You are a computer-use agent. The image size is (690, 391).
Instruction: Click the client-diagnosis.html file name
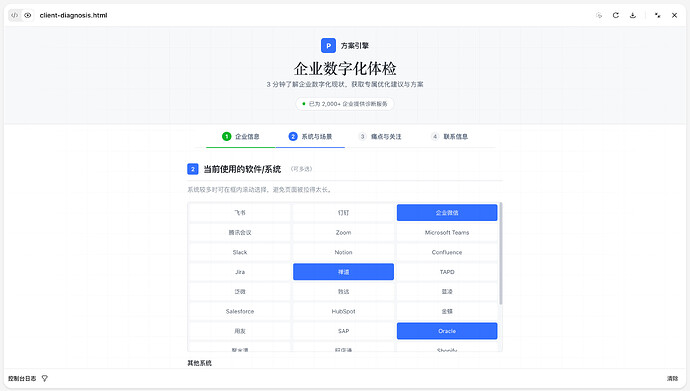coord(73,15)
